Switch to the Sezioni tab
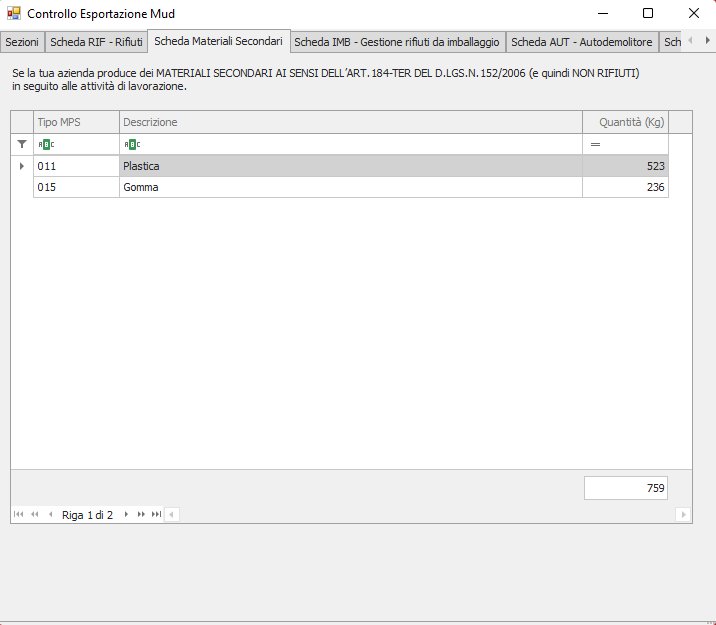 pyautogui.click(x=23, y=42)
